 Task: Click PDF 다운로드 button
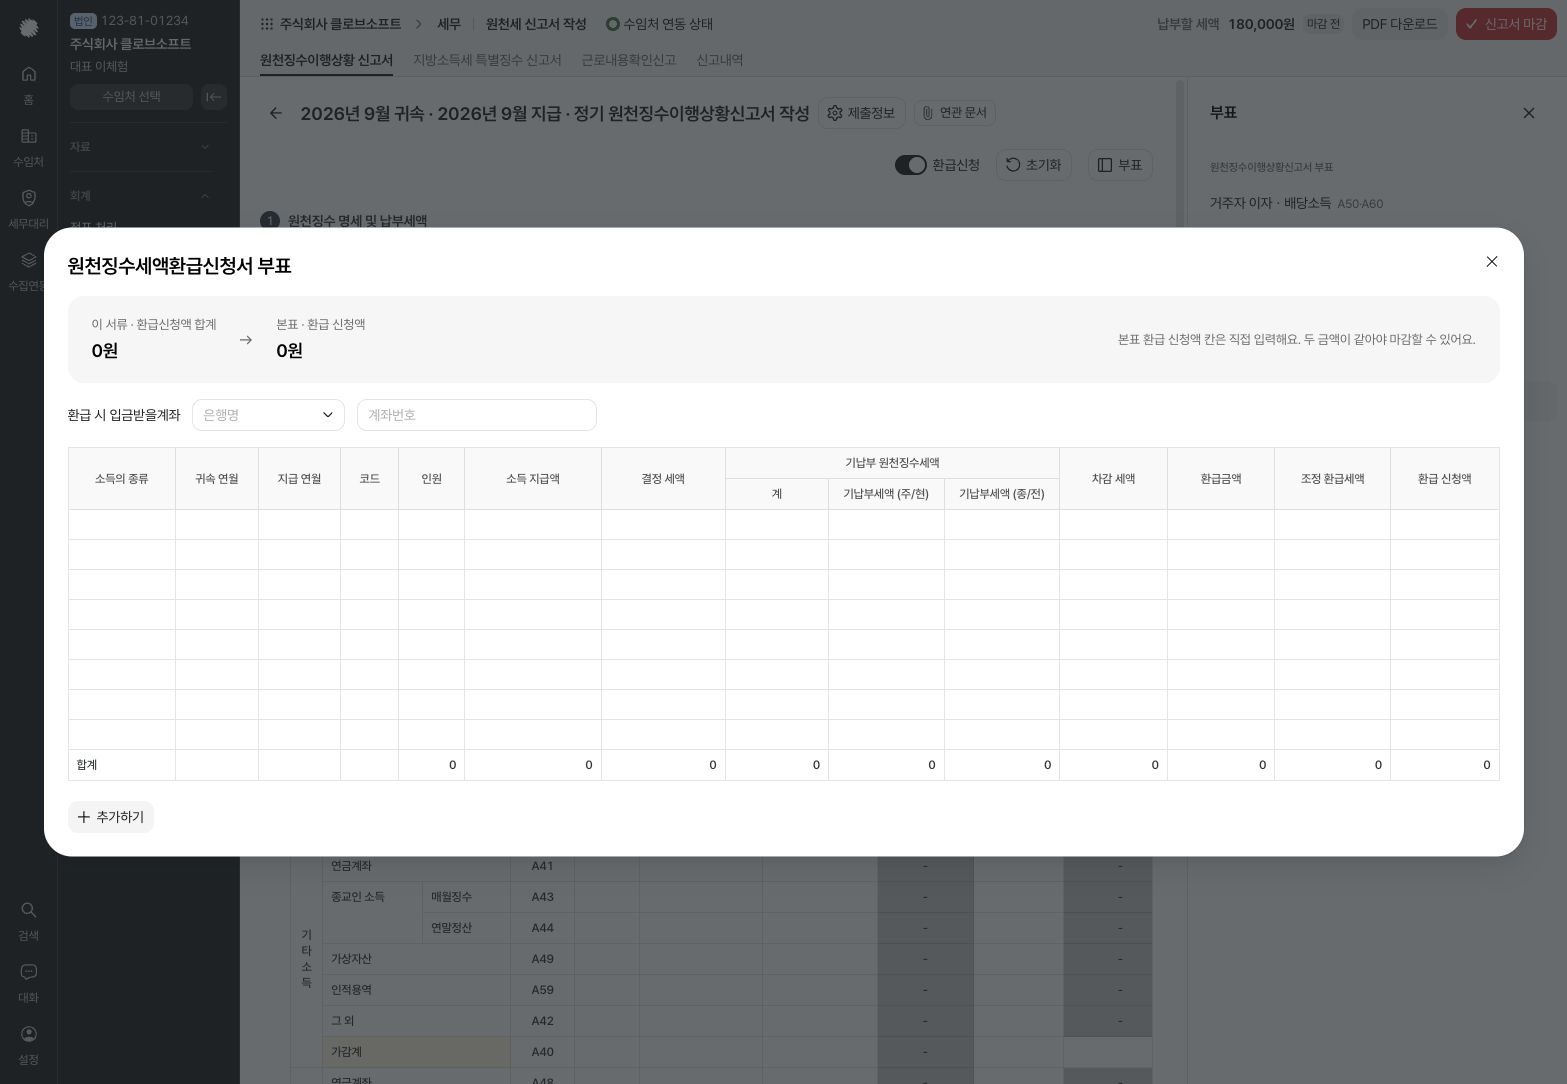click(x=1399, y=24)
